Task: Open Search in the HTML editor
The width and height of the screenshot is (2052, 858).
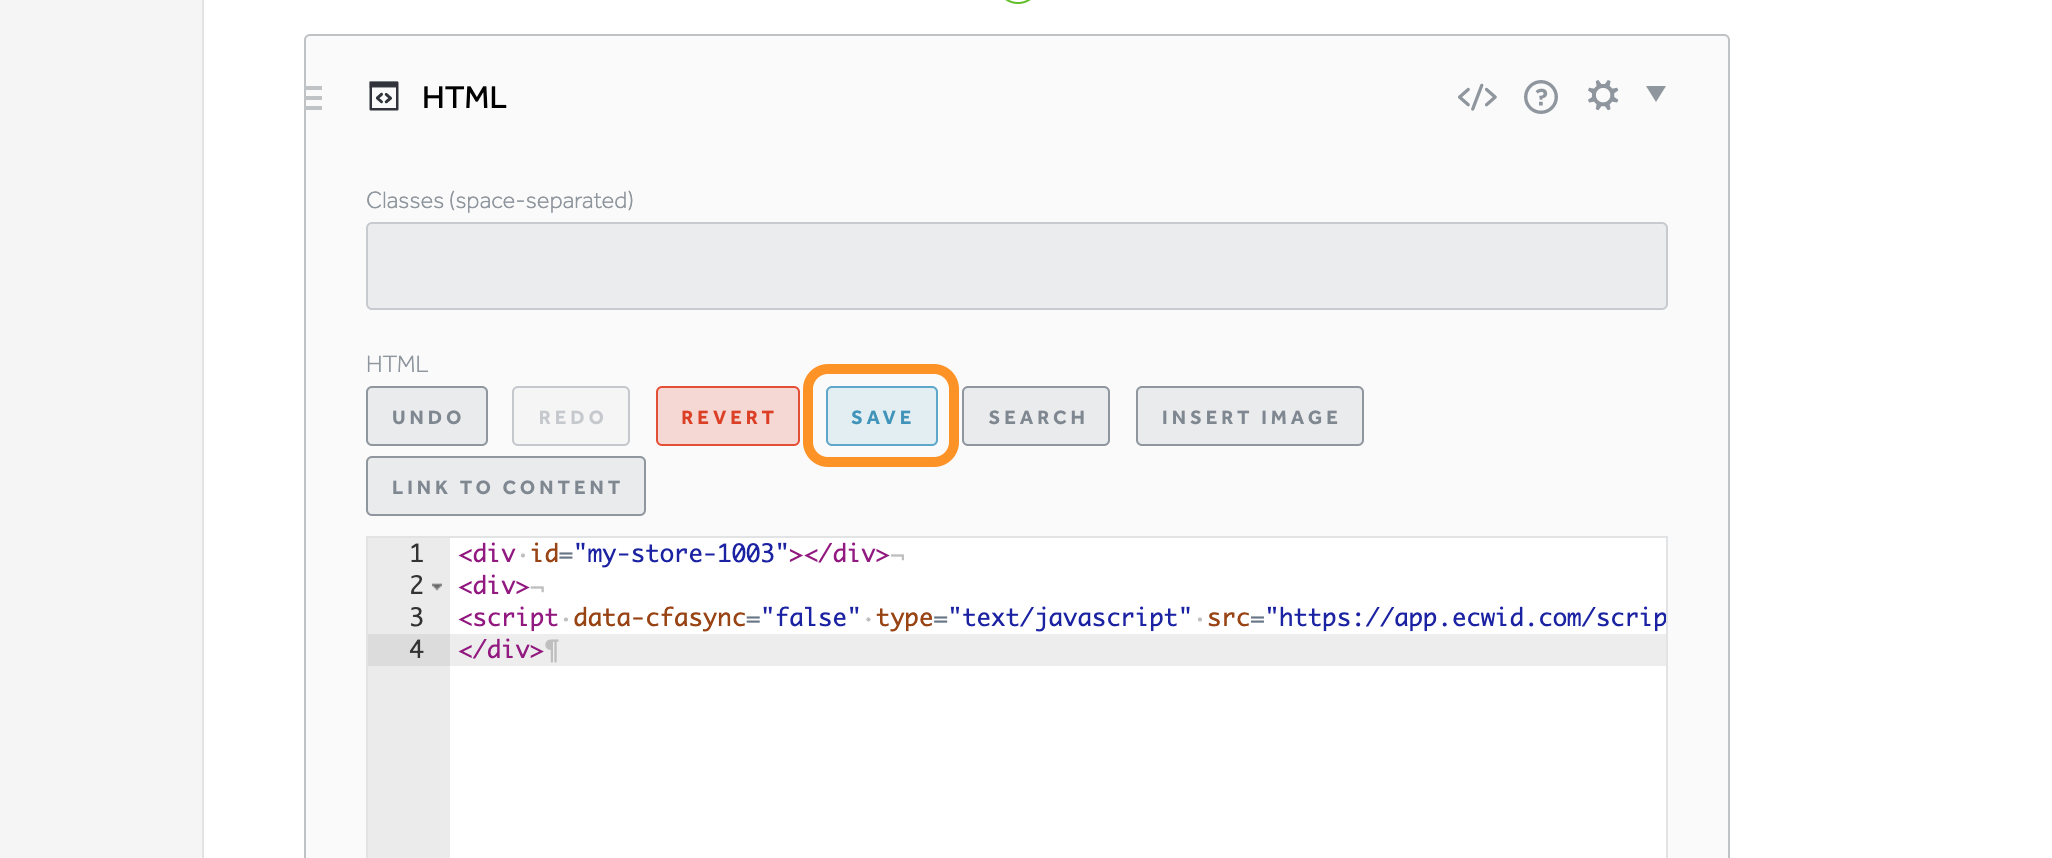Action: point(1036,417)
